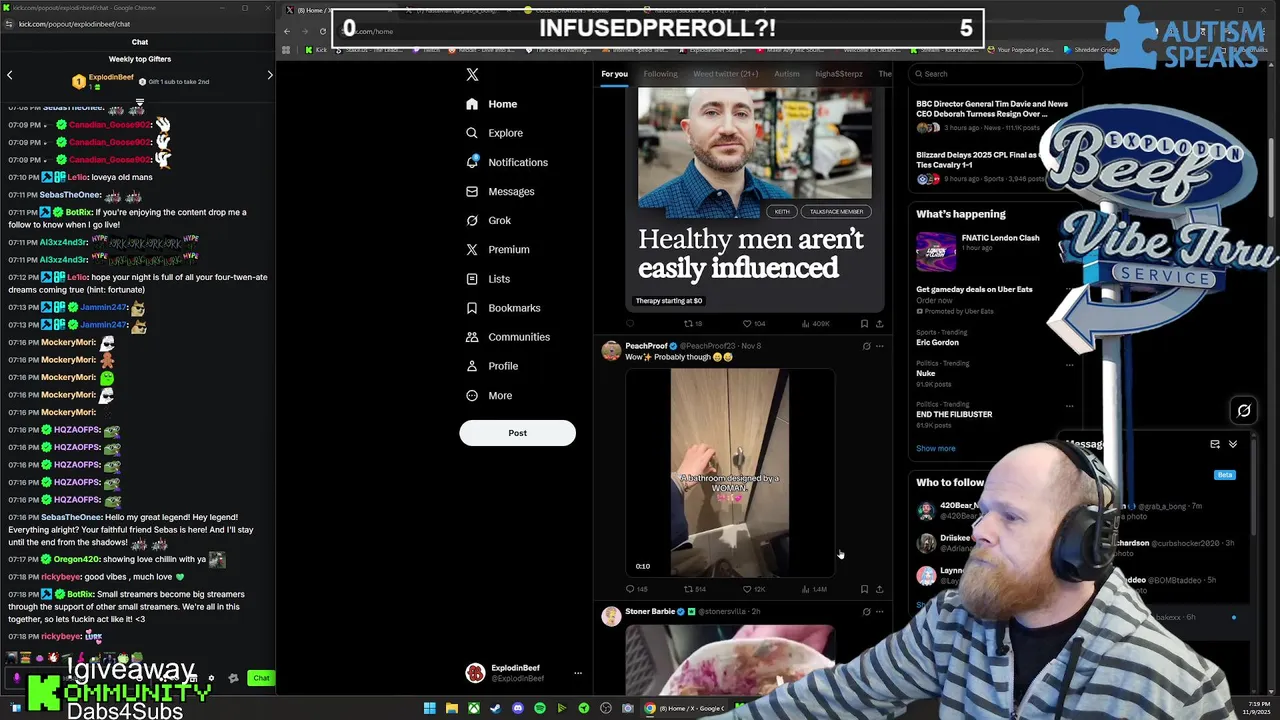Open Explore in X sidebar
Viewport: 1280px width, 720px height.
tap(494, 133)
